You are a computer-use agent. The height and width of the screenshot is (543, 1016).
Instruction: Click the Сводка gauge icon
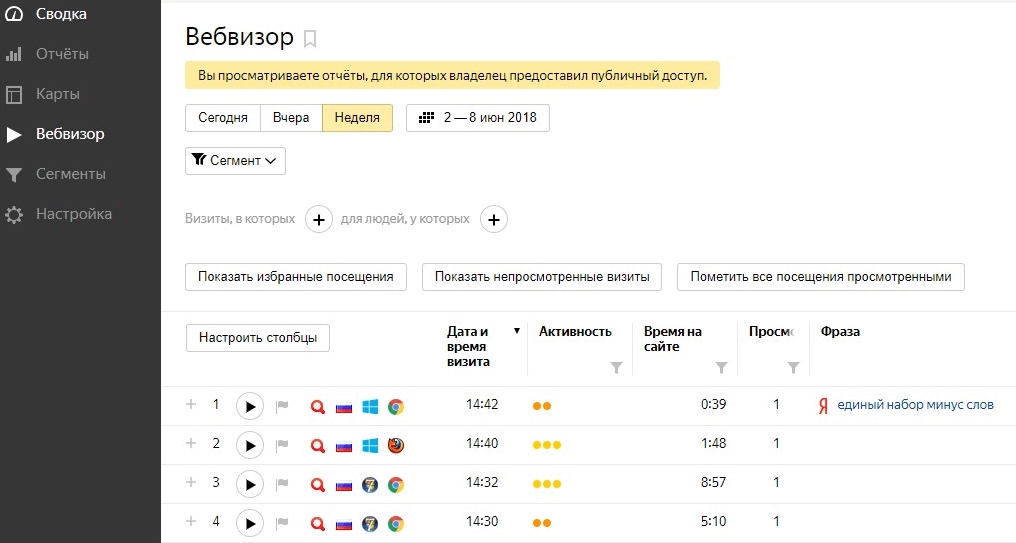pos(14,14)
